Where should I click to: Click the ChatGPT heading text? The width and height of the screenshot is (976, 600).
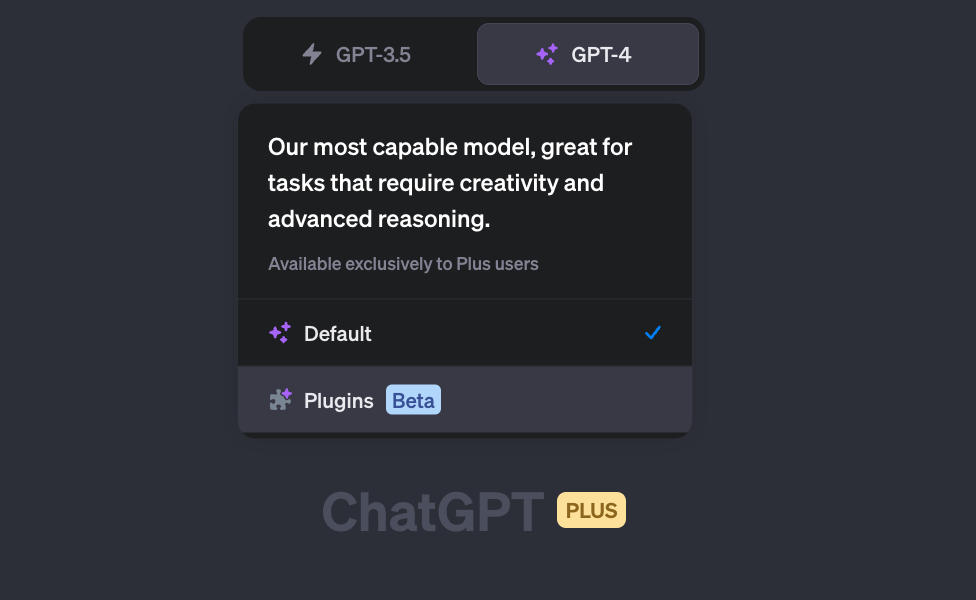433,512
